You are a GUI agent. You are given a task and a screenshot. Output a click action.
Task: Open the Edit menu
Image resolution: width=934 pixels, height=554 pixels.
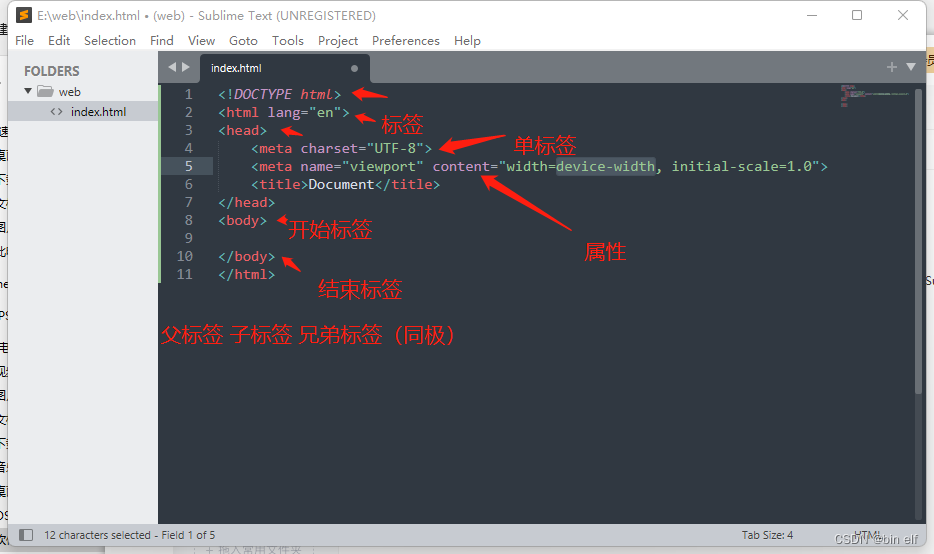coord(59,41)
